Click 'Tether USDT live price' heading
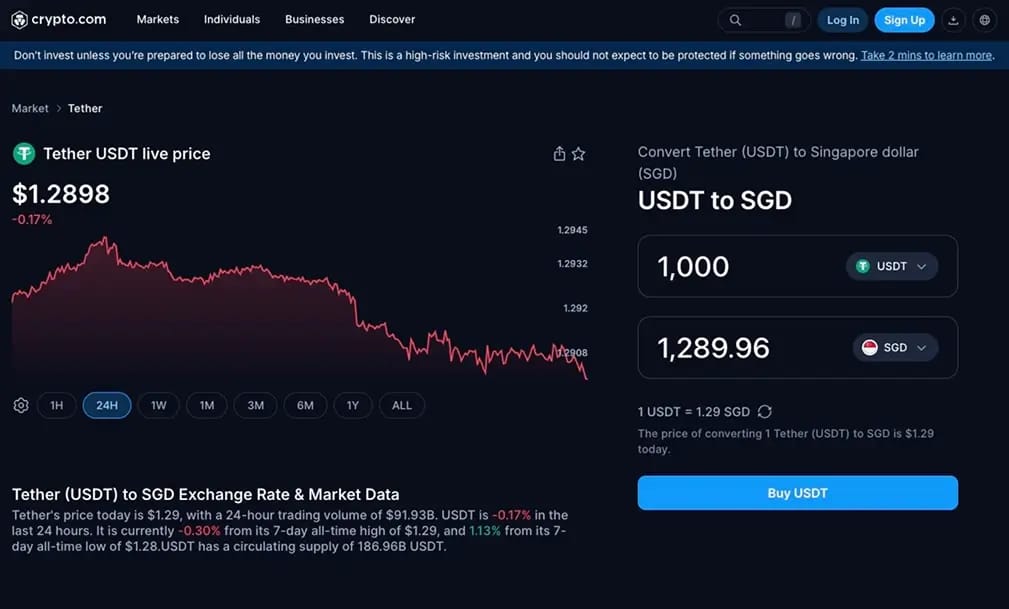This screenshot has height=609, width=1009. (127, 154)
